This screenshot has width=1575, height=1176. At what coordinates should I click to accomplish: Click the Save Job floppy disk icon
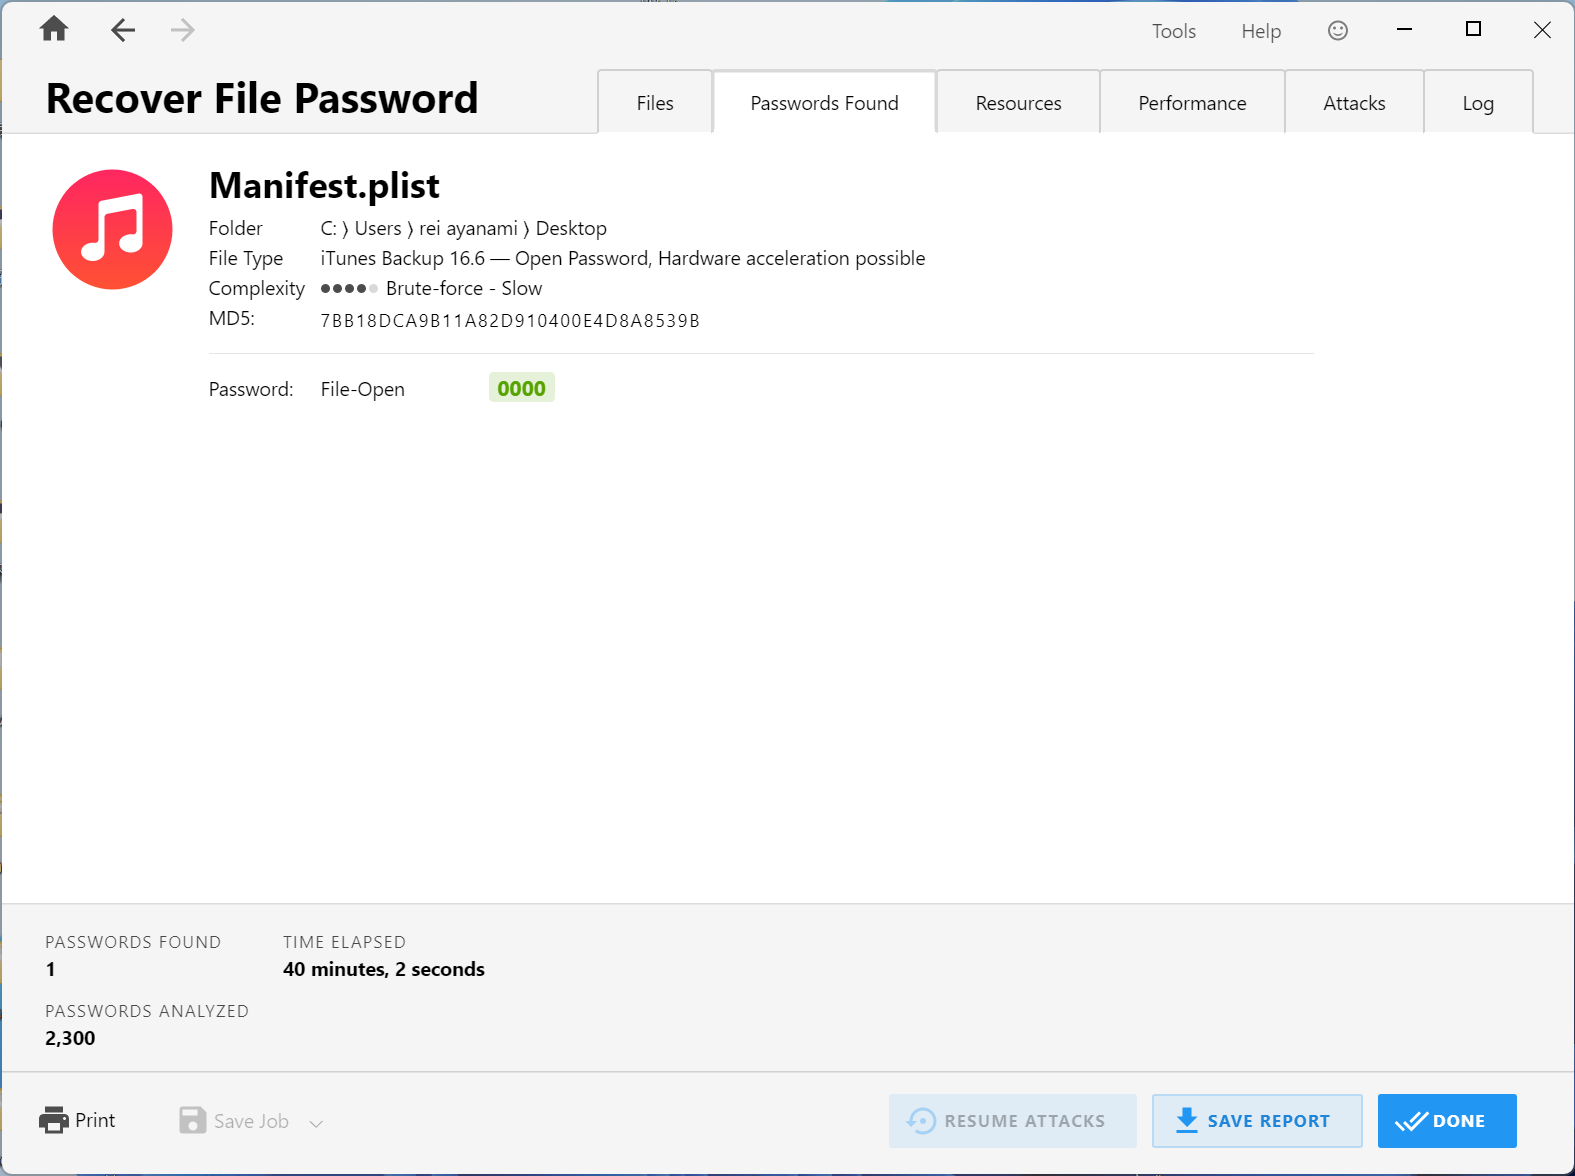tap(192, 1120)
